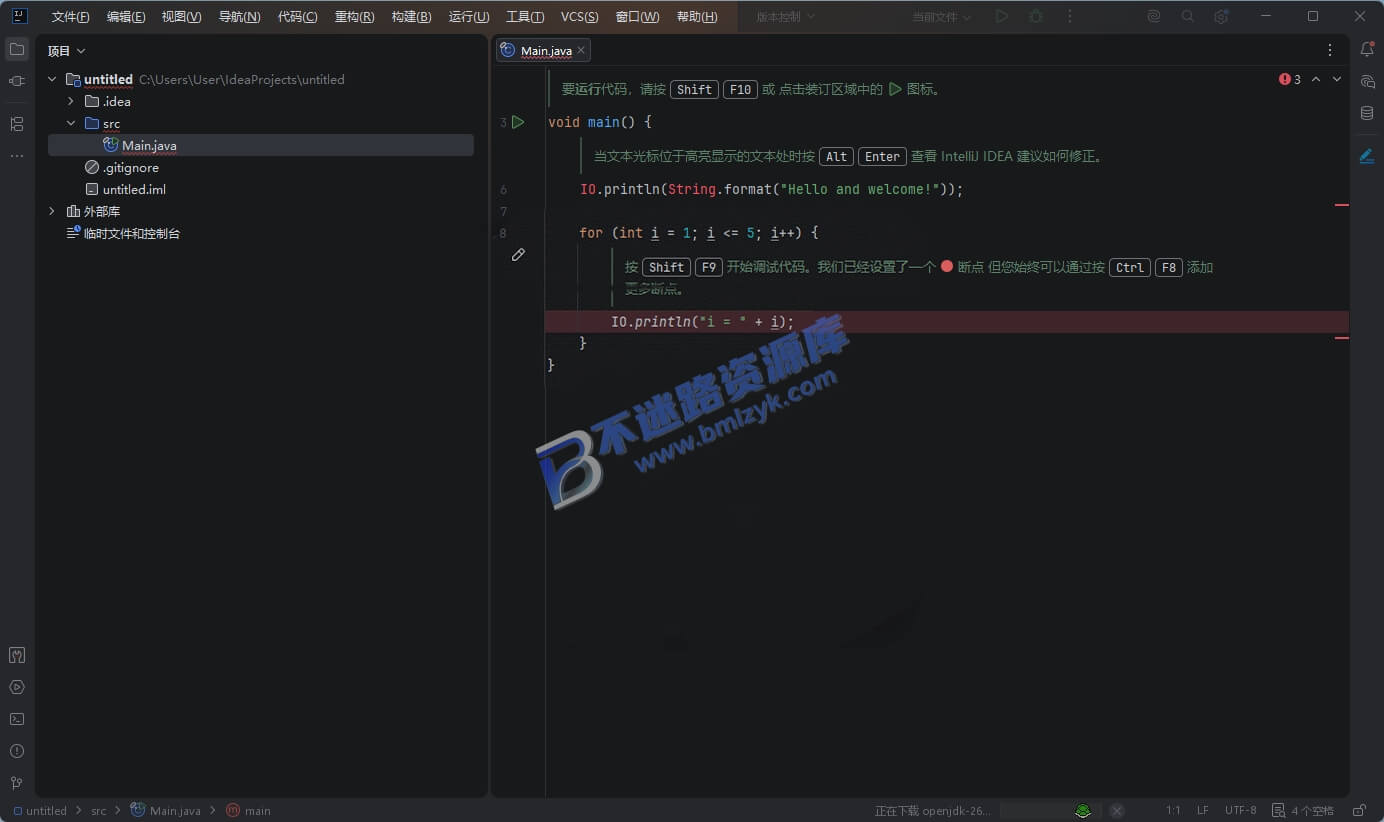Open the Notifications bell icon
This screenshot has height=822, width=1384.
pyautogui.click(x=1367, y=49)
